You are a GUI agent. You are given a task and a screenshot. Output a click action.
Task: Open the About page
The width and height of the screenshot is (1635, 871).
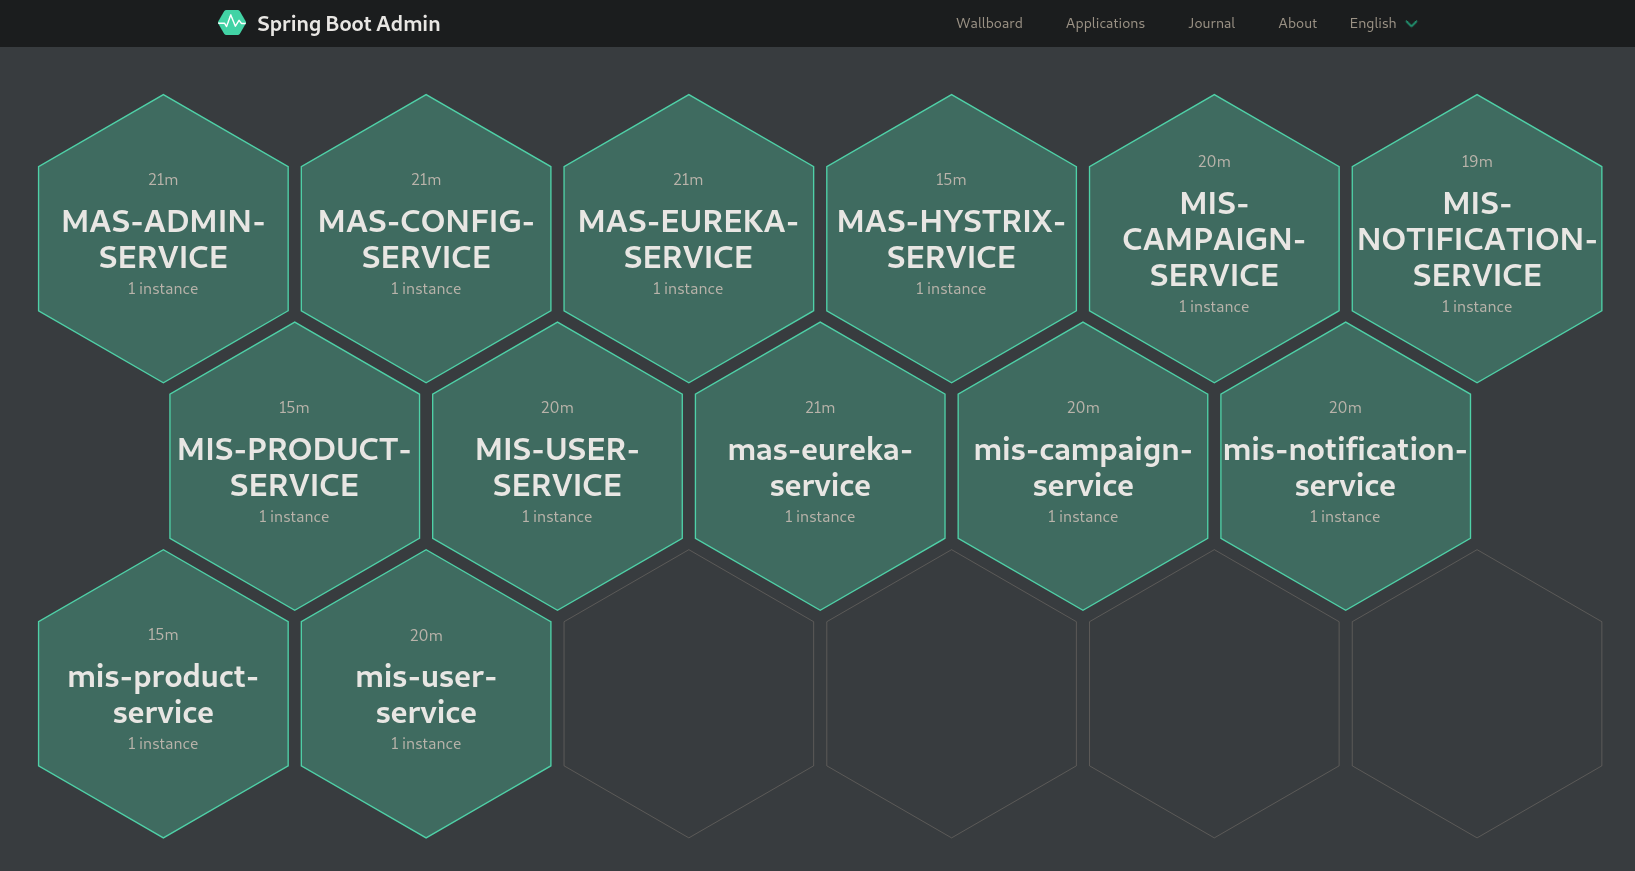point(1297,23)
